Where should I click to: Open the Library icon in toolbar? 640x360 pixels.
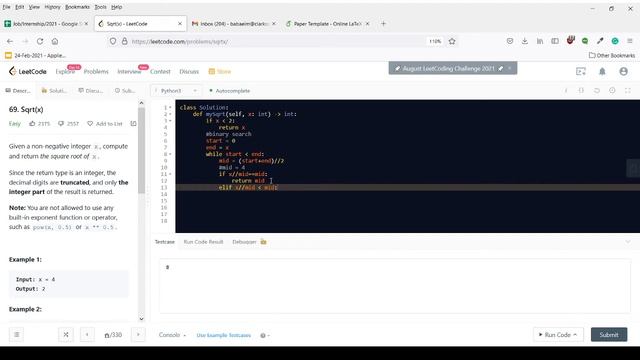tap(540, 41)
